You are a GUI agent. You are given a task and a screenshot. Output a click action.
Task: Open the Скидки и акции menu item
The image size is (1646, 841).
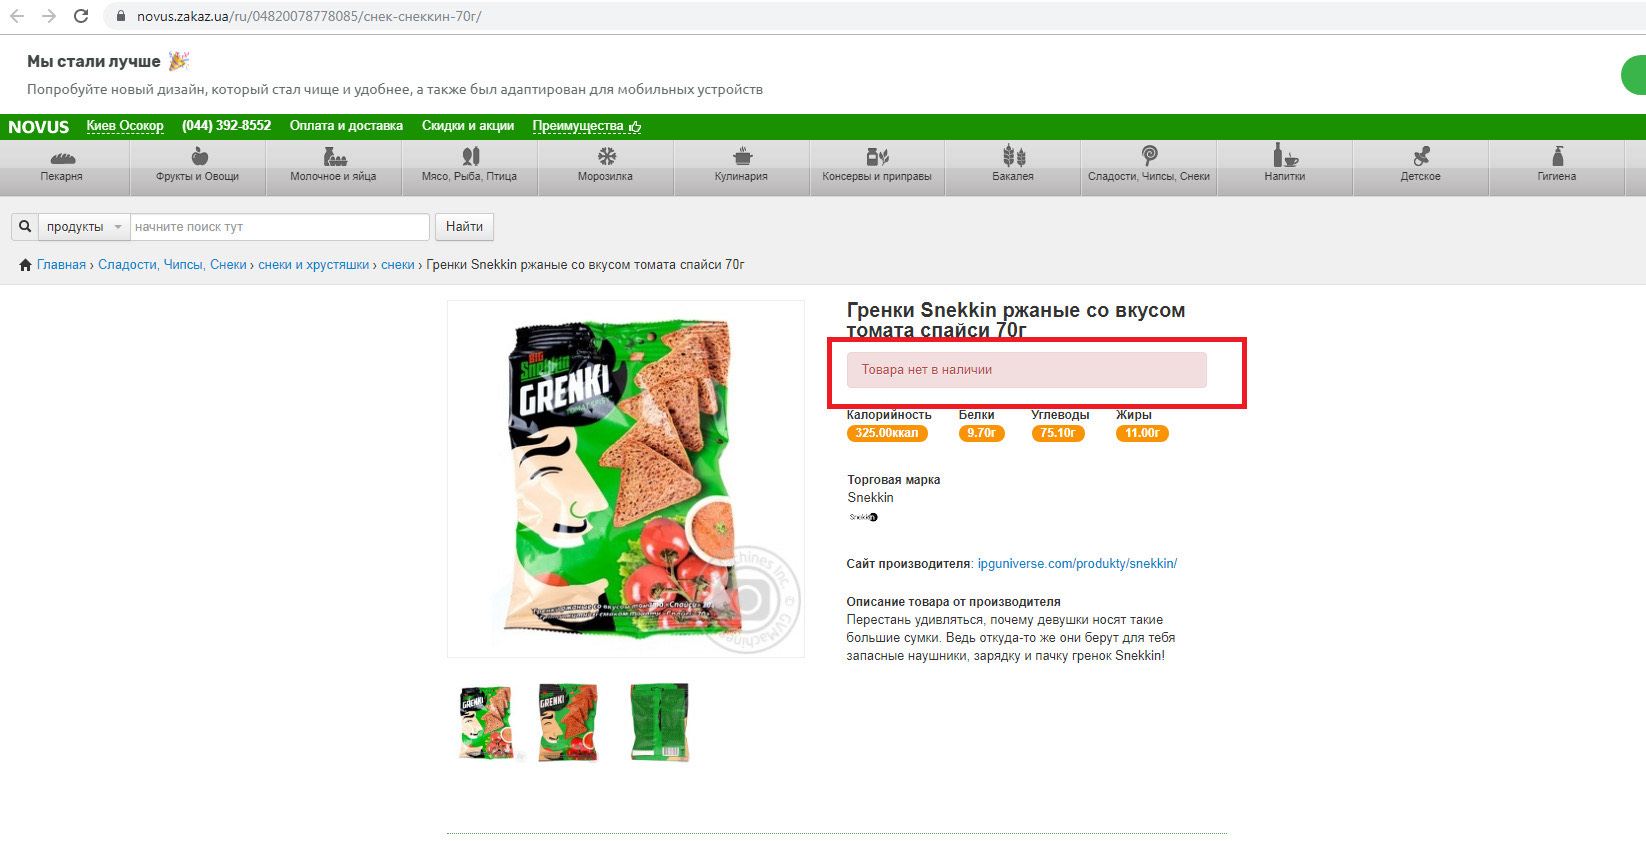click(x=468, y=126)
